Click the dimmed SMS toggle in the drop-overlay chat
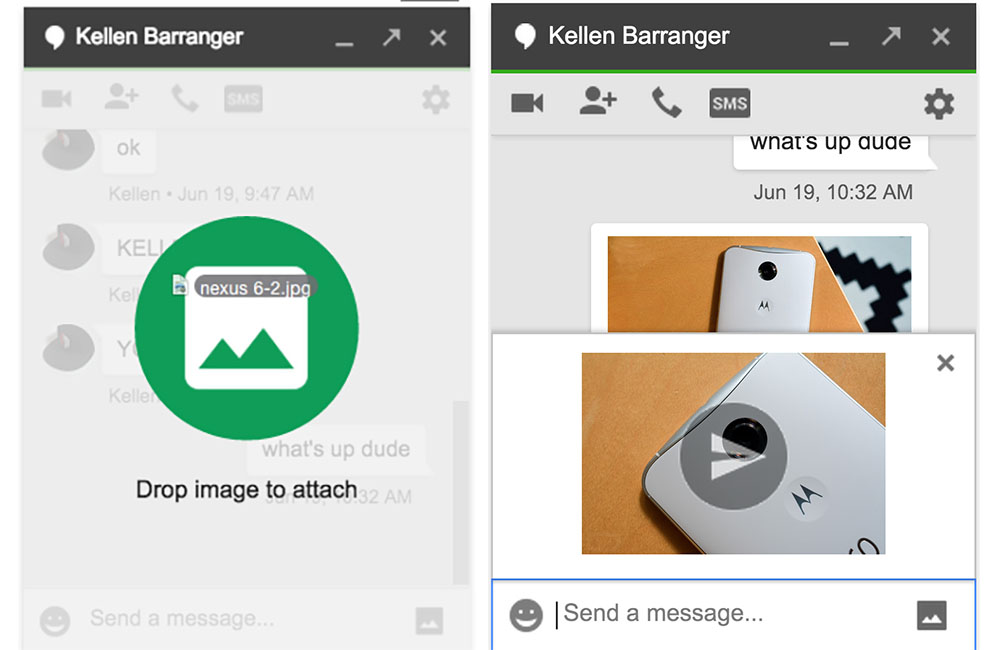Viewport: 1000px width, 650px height. (x=243, y=99)
